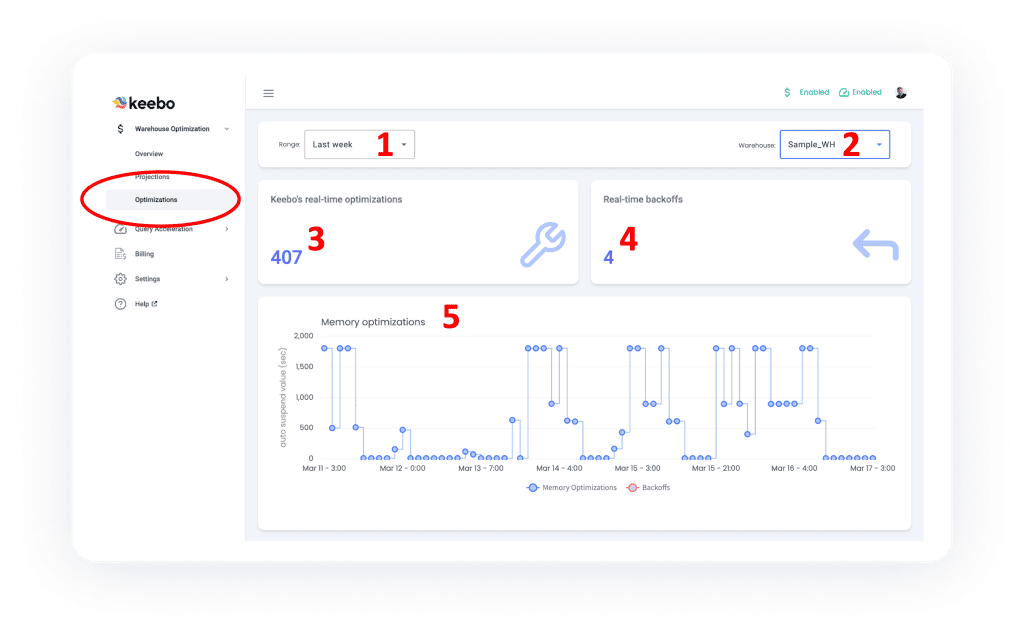Open user profile avatar
Screen dimensions: 1024x632
(900, 93)
